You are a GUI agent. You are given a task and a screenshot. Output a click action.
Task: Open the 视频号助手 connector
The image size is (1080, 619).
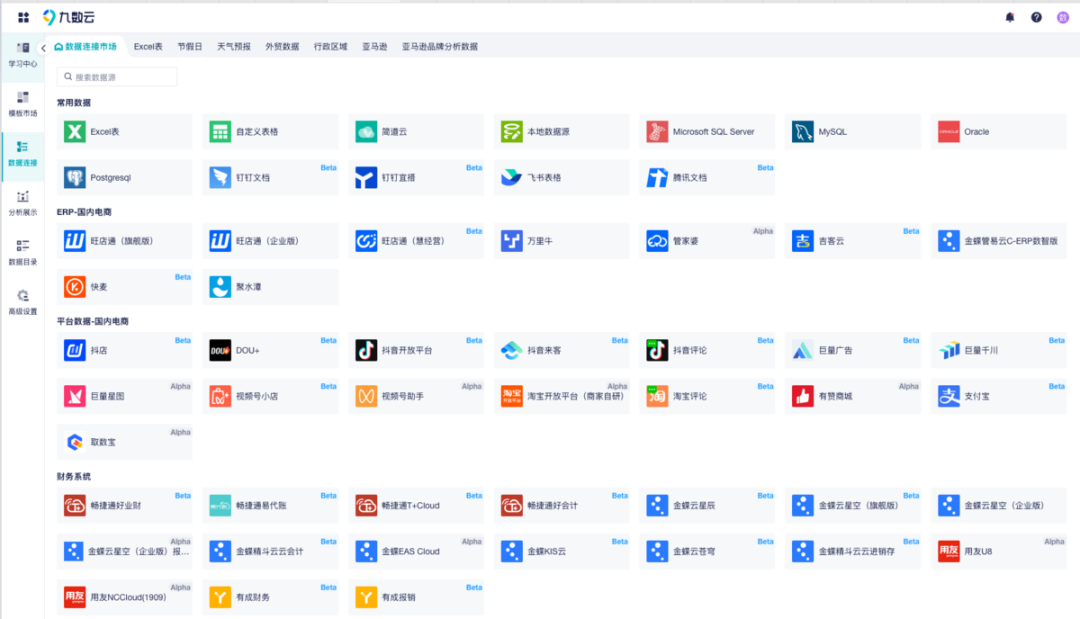tap(416, 397)
